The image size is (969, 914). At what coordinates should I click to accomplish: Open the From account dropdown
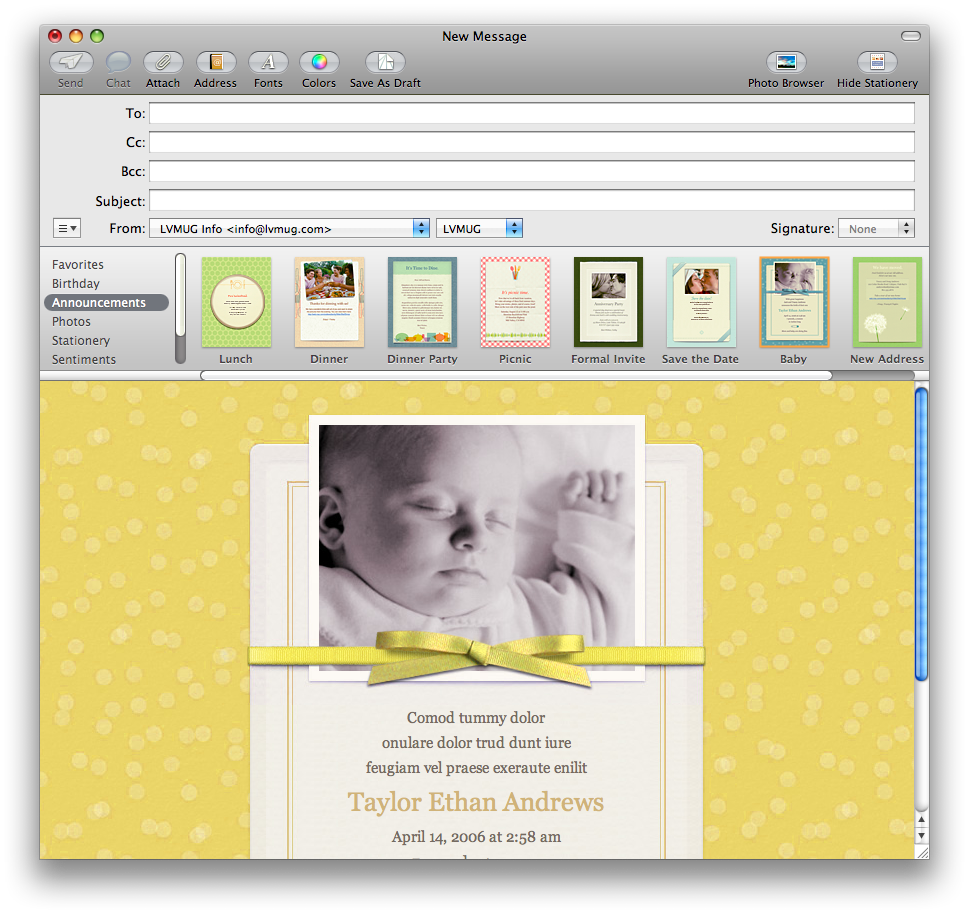289,229
